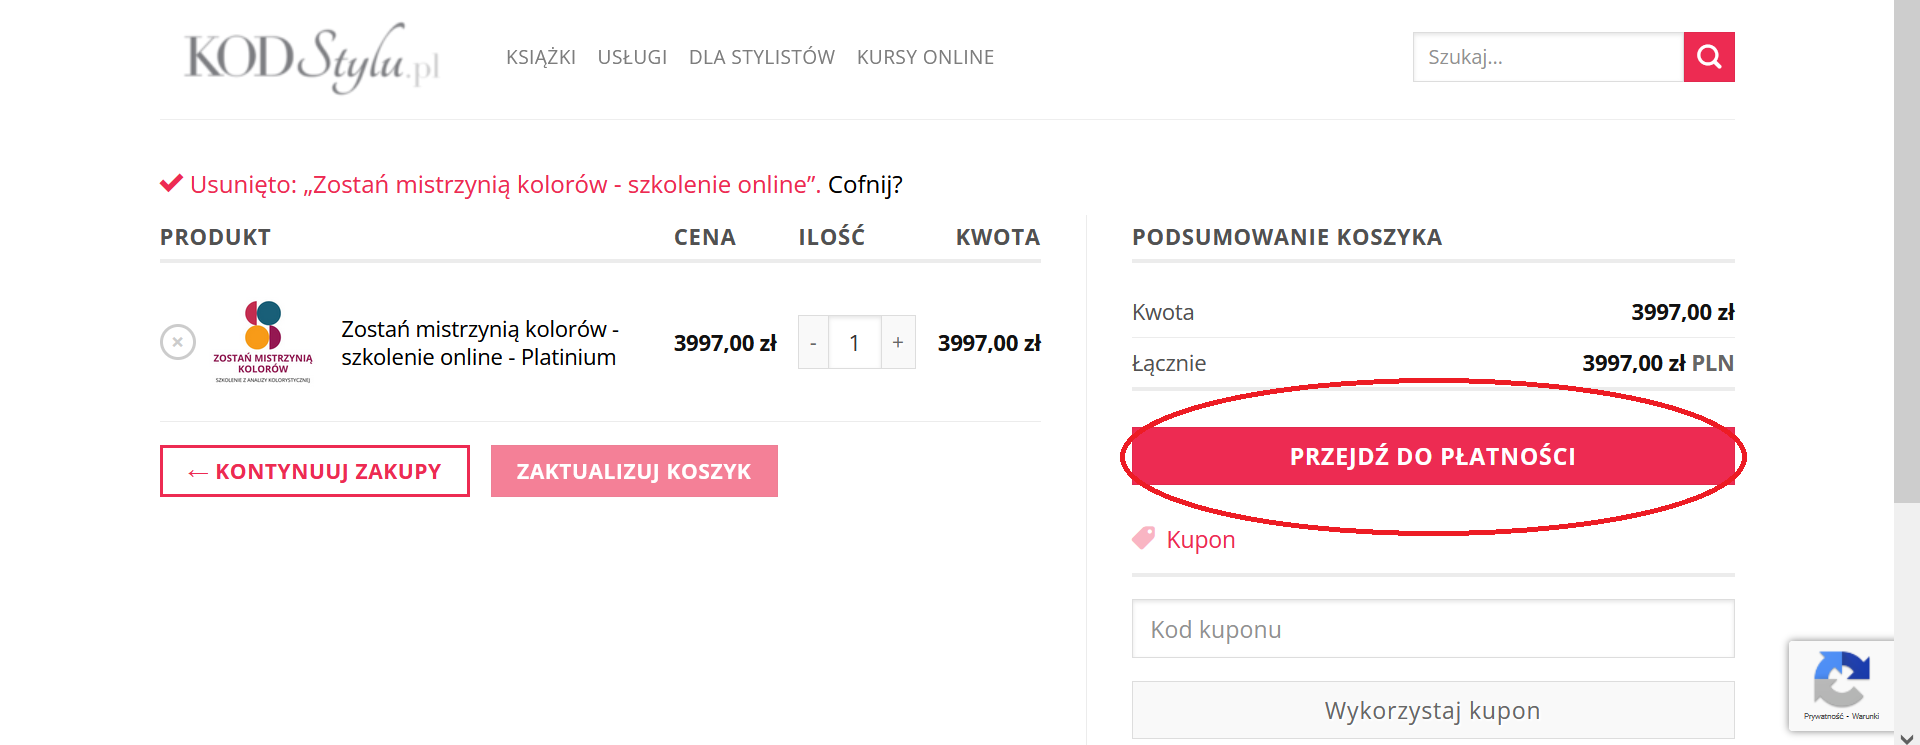Click the magnifying glass search button
1920x745 pixels.
[x=1708, y=57]
